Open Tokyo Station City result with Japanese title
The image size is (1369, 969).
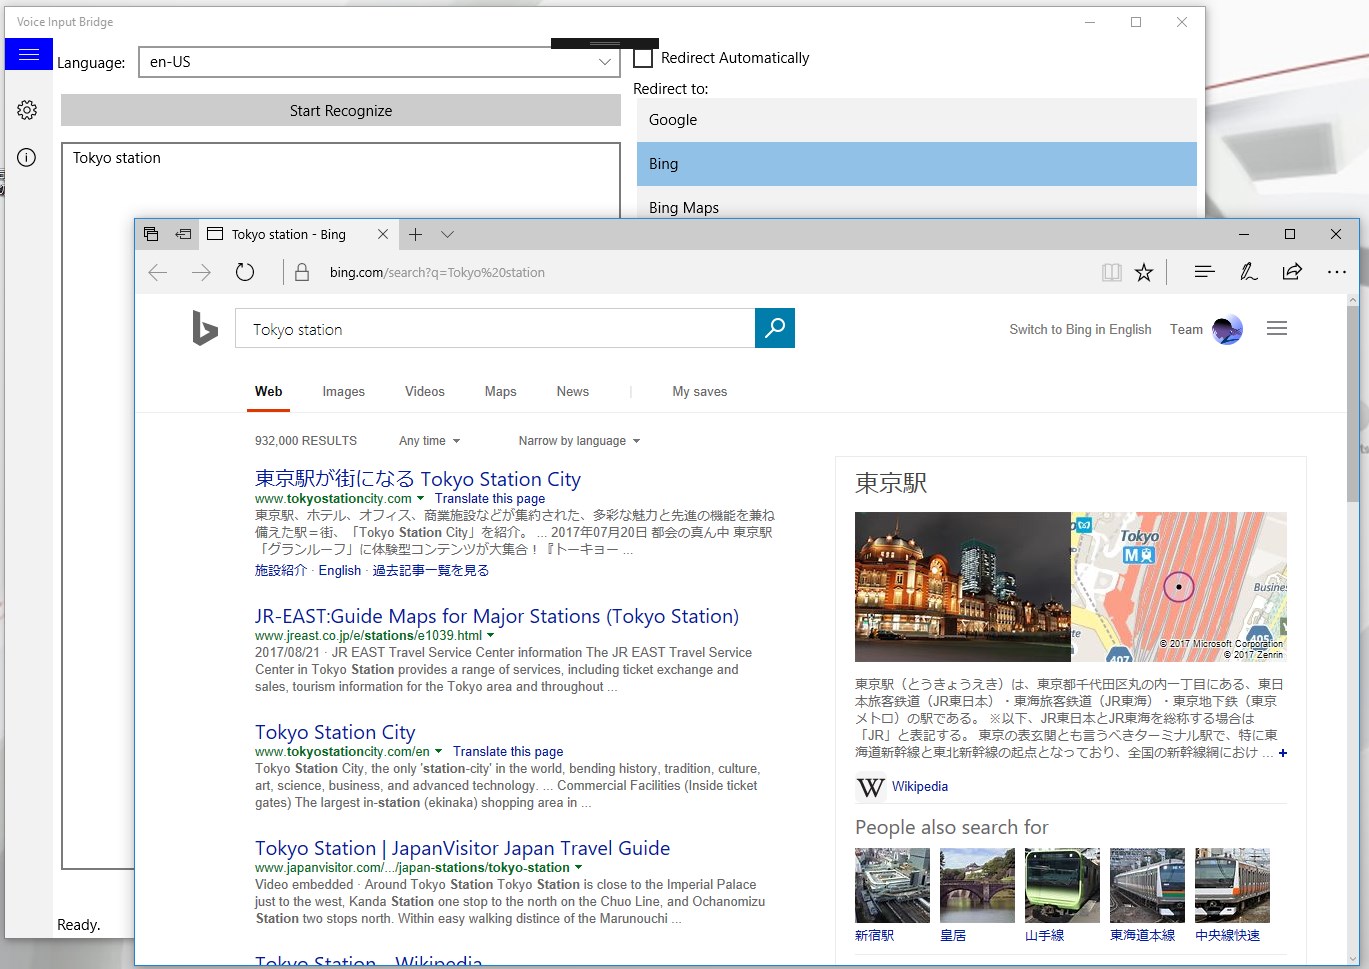click(418, 479)
